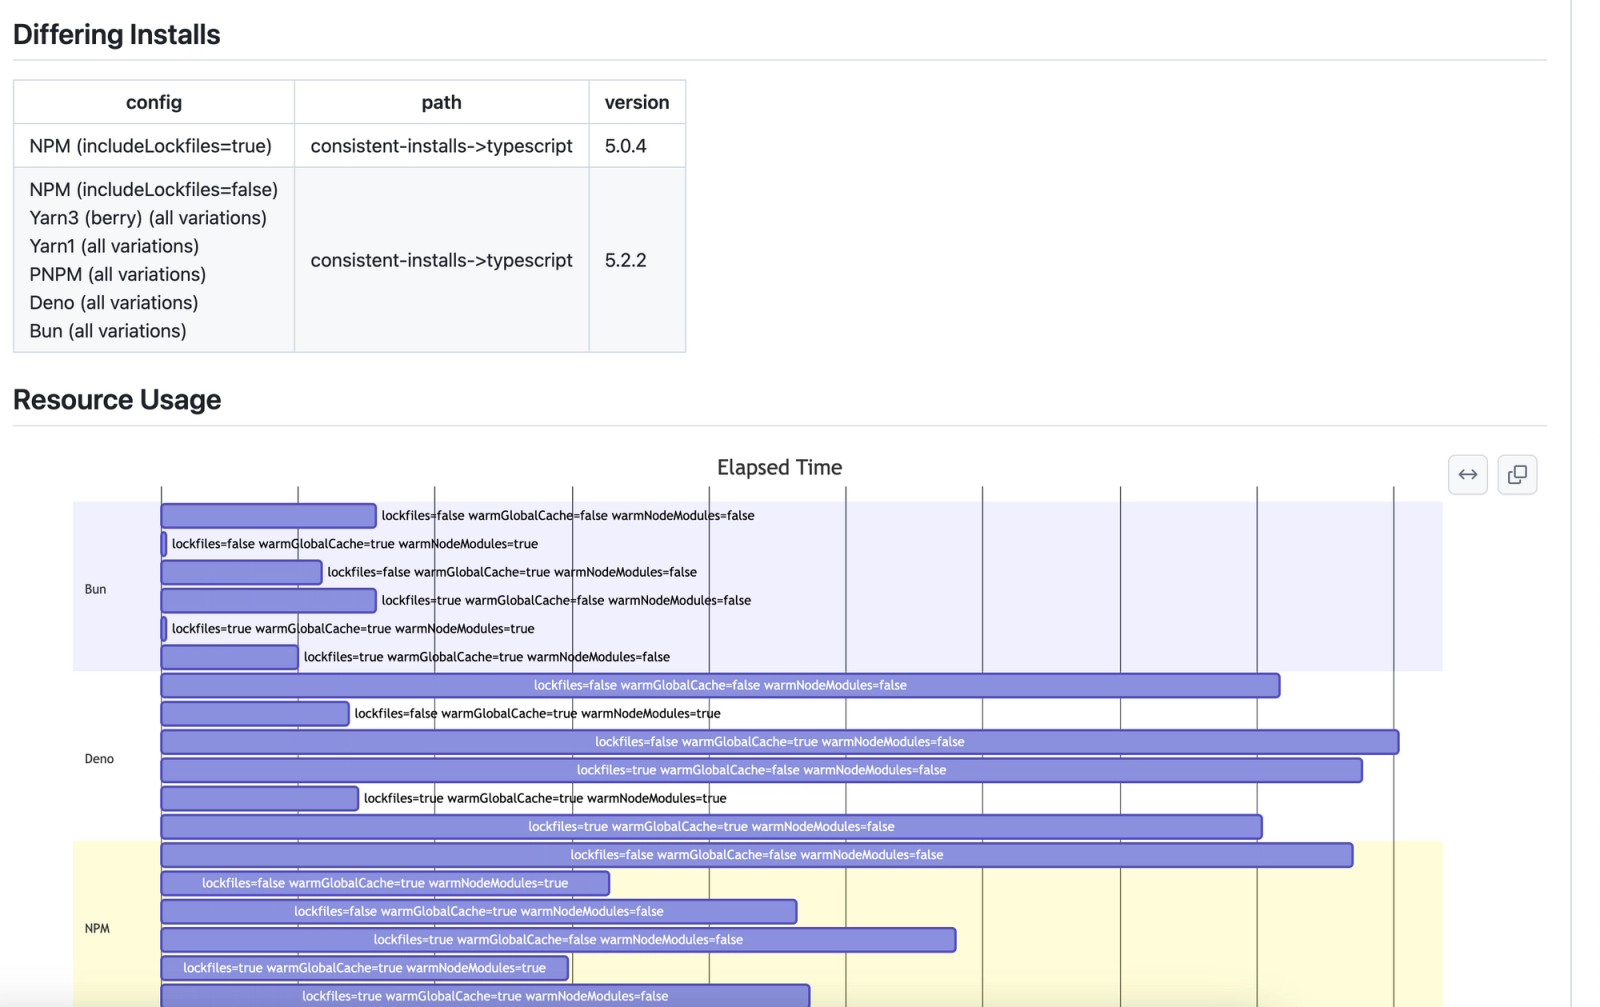This screenshot has height=1007, width=1600.
Task: Select the 'PNPM (all variations)' line
Action: point(118,274)
